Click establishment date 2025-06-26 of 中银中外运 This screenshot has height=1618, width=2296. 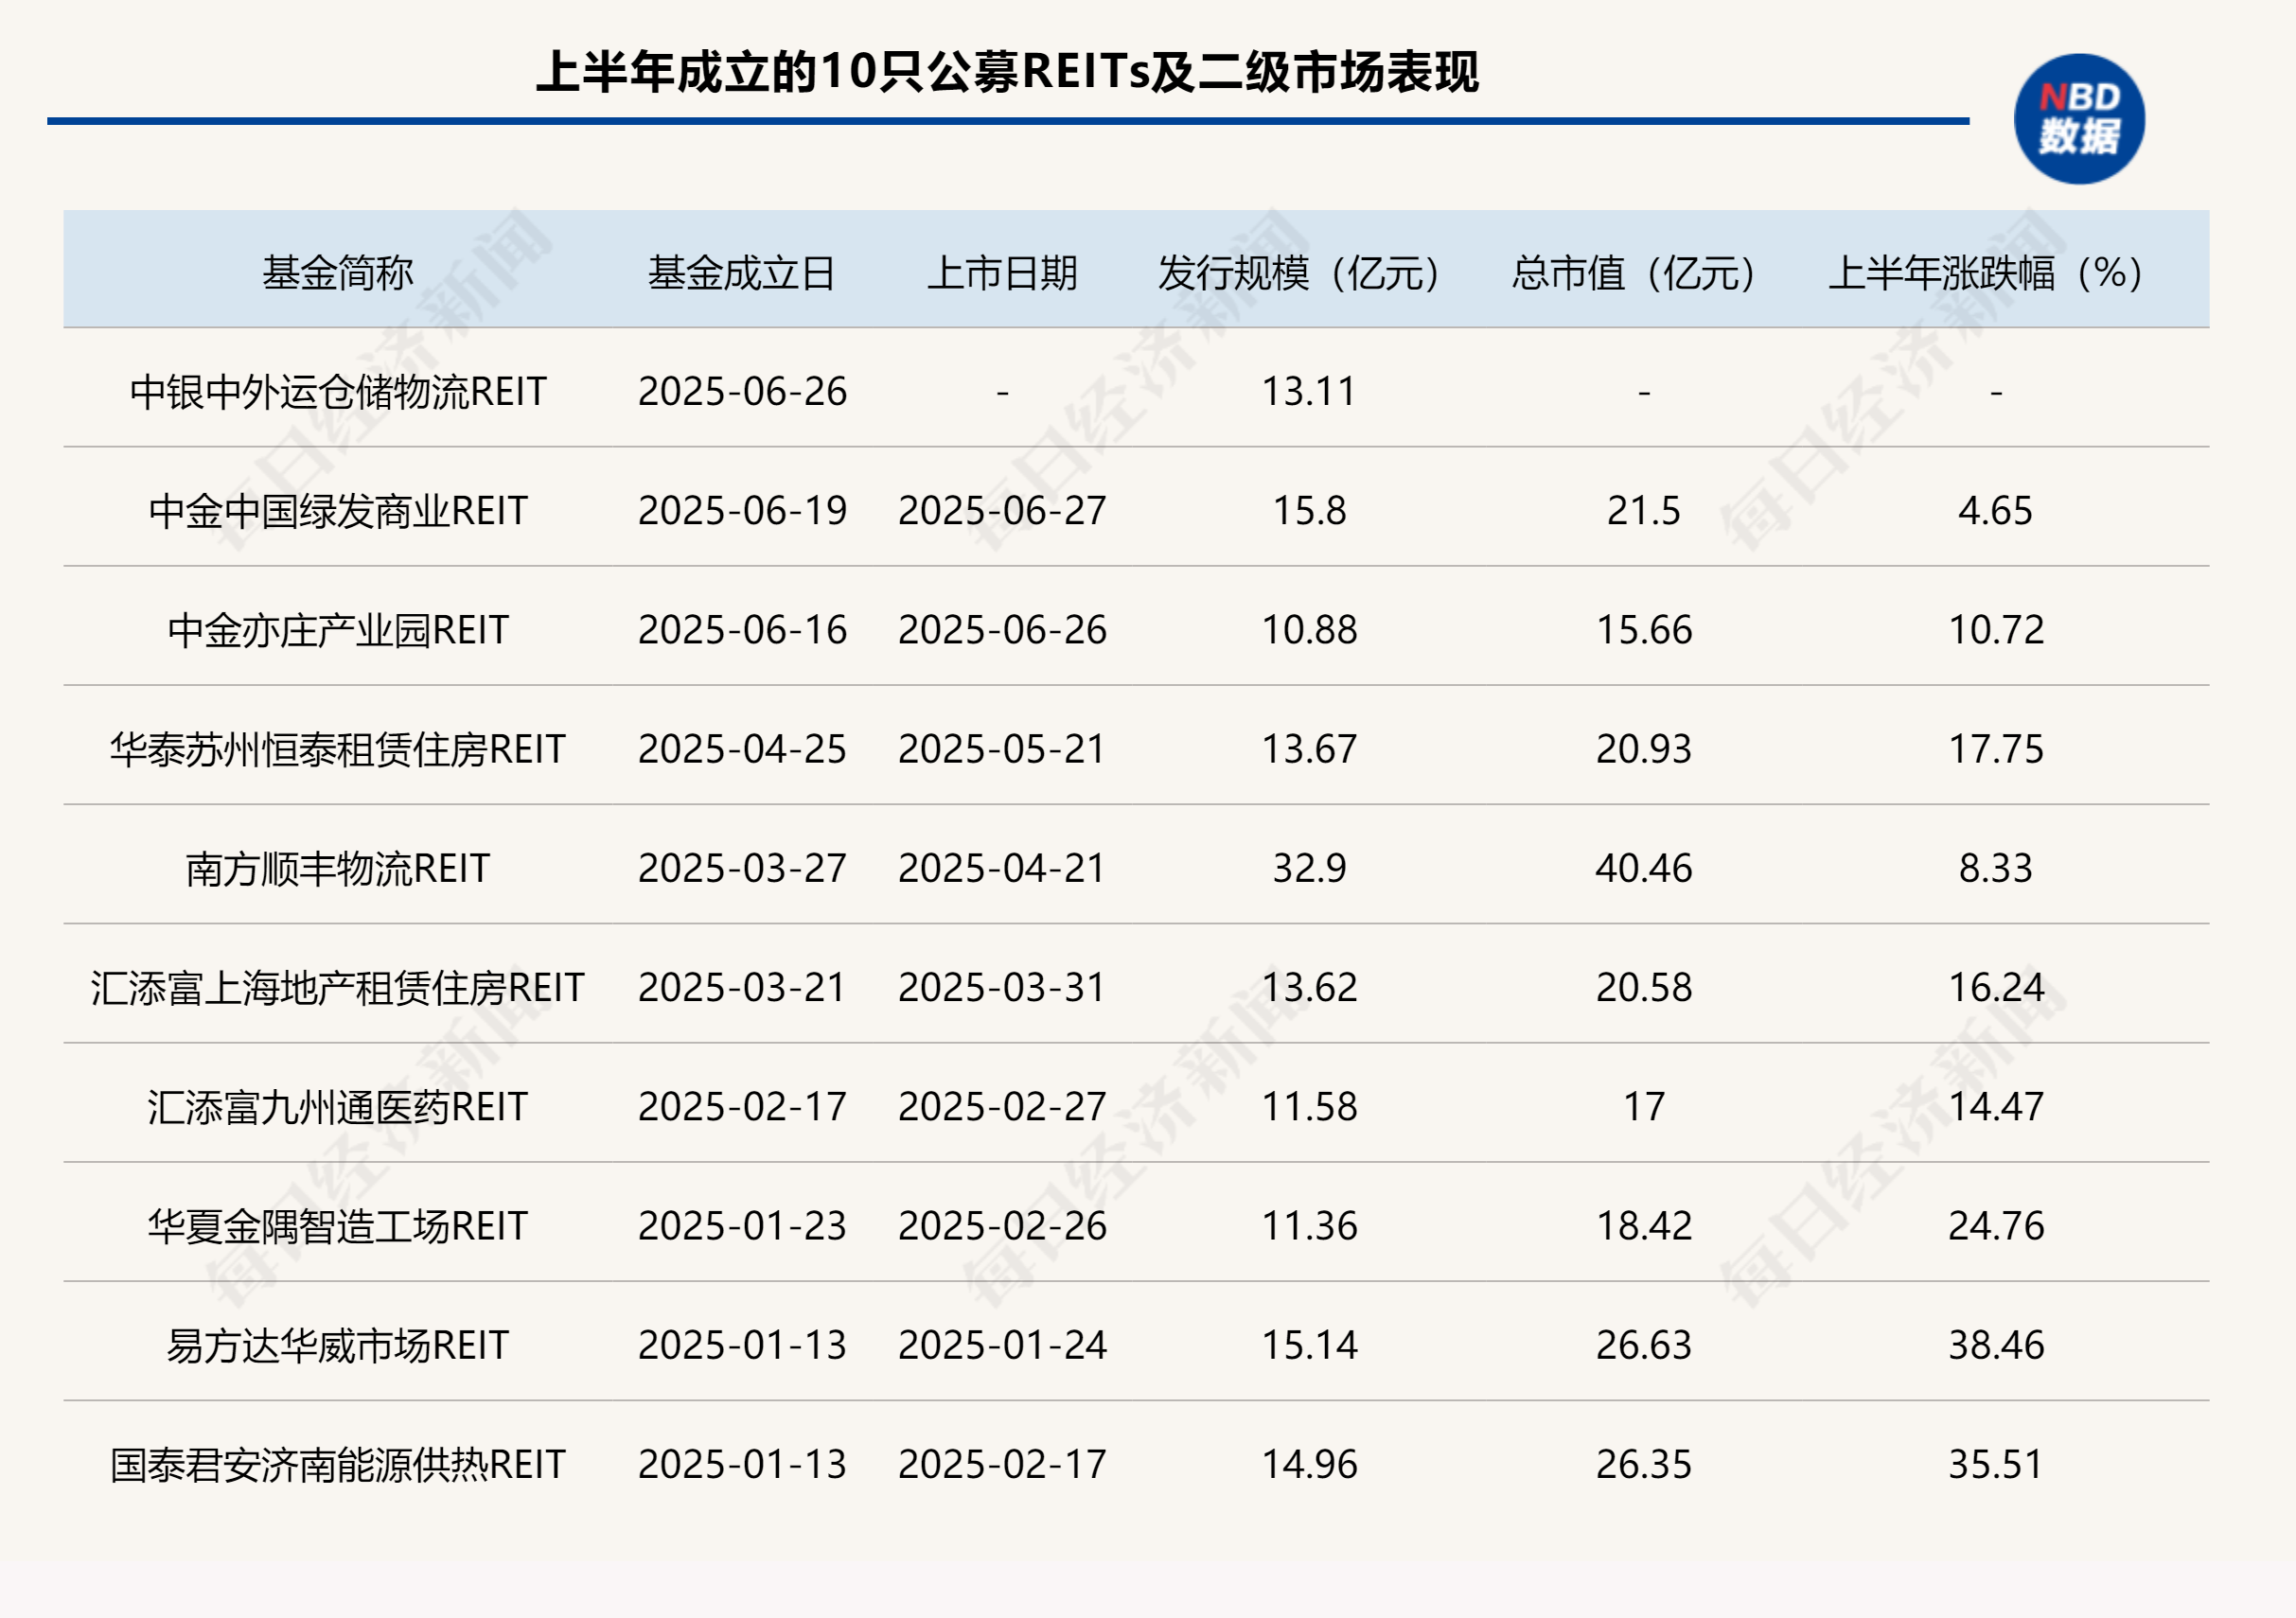point(742,391)
